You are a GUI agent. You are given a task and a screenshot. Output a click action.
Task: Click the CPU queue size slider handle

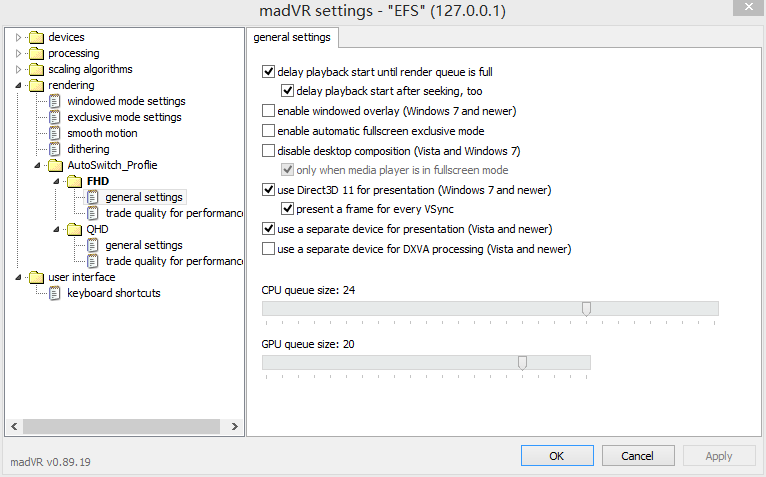[x=586, y=309]
